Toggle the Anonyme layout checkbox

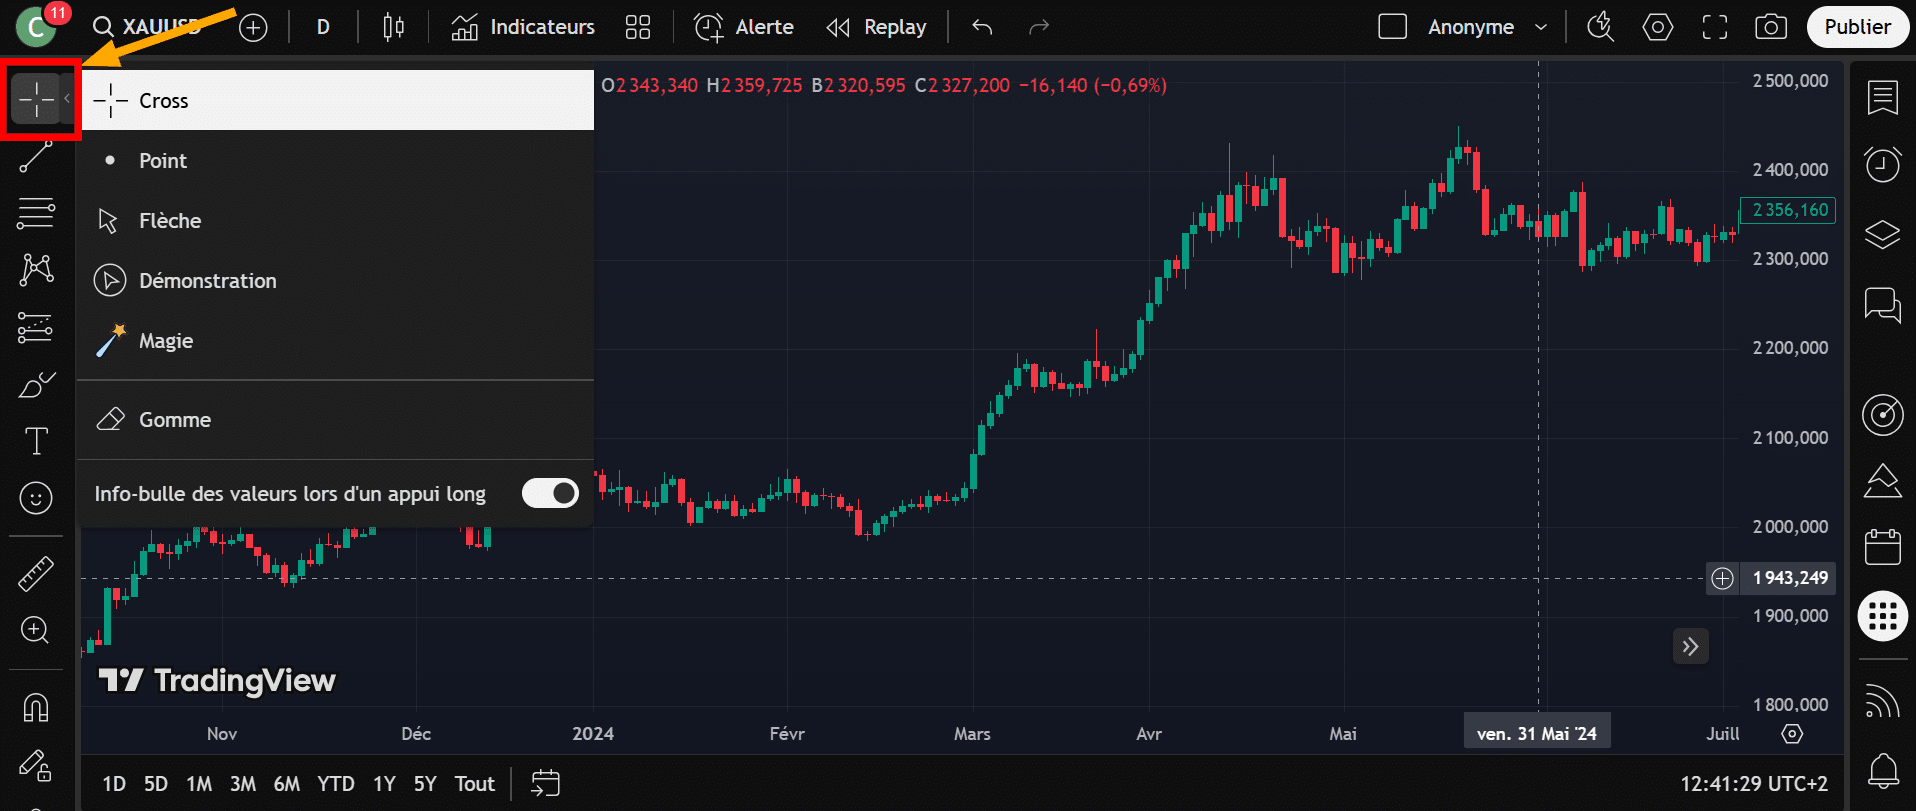[x=1392, y=27]
